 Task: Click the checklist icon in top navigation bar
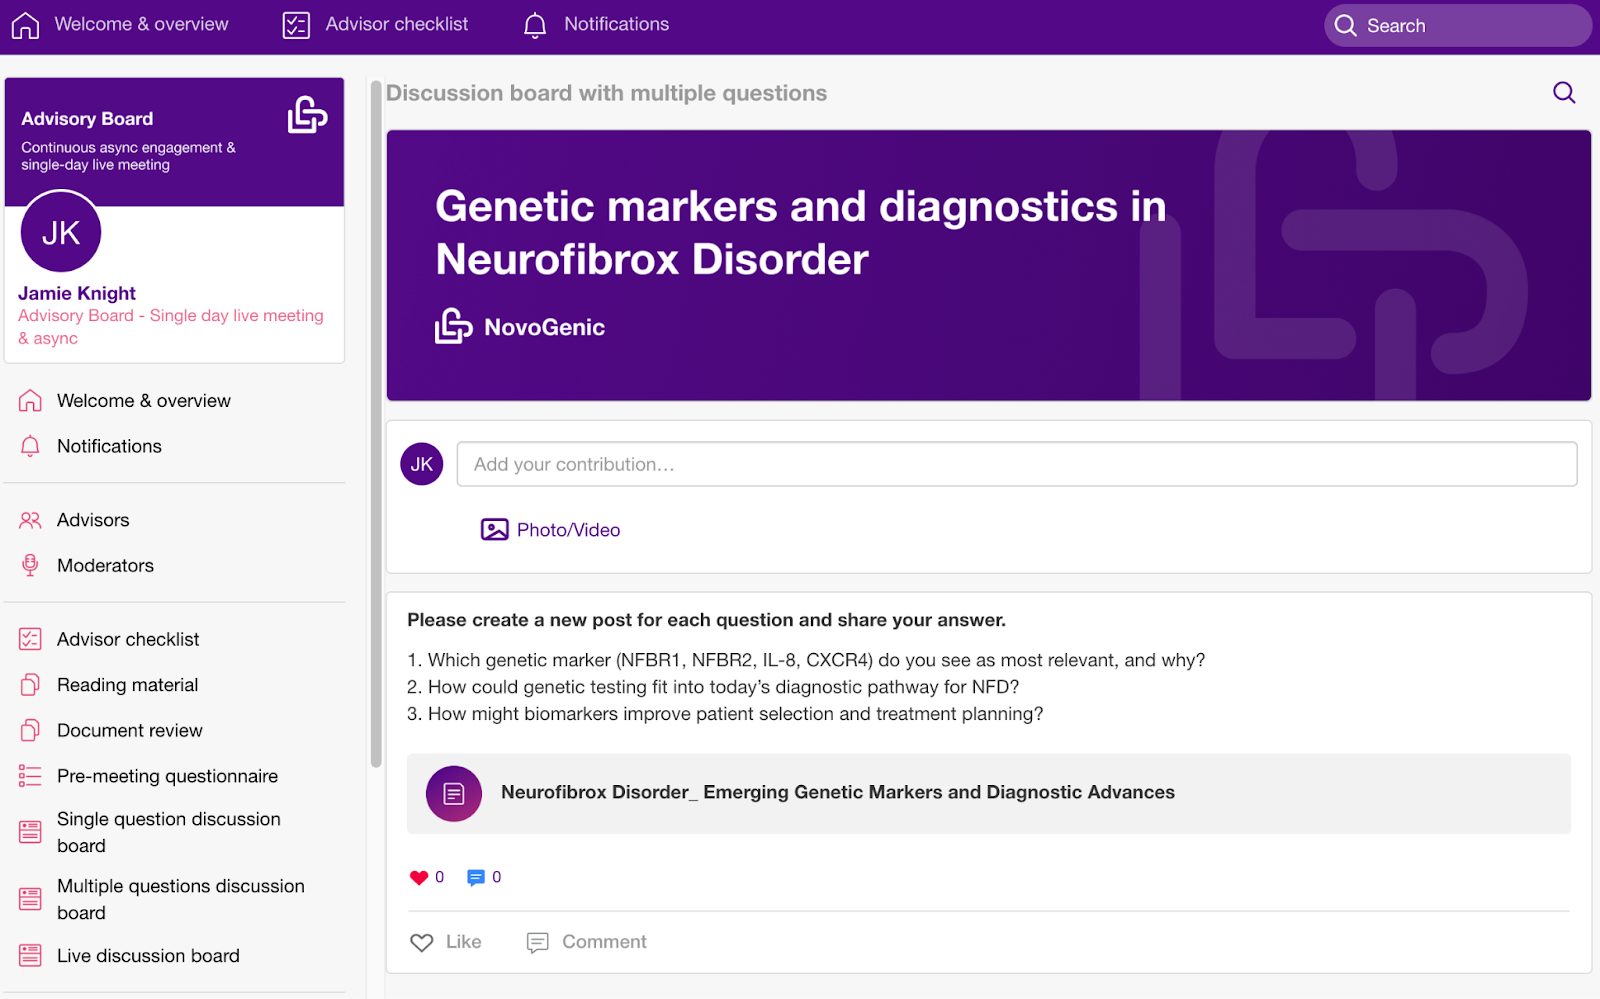point(296,25)
